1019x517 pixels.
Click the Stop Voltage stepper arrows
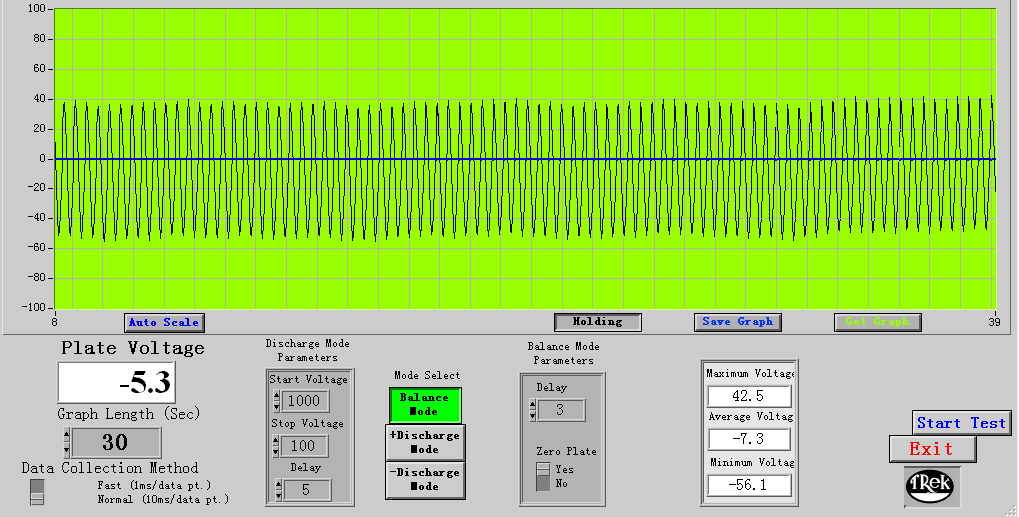[x=275, y=446]
